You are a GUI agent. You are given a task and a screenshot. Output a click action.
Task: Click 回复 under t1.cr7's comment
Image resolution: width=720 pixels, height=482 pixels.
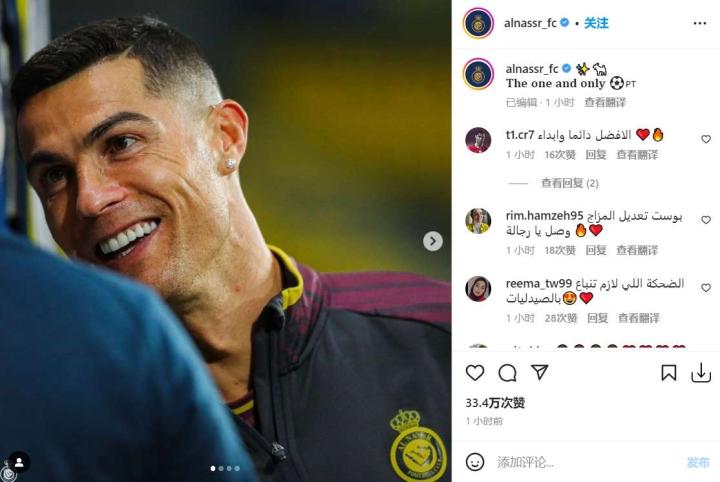click(596, 155)
